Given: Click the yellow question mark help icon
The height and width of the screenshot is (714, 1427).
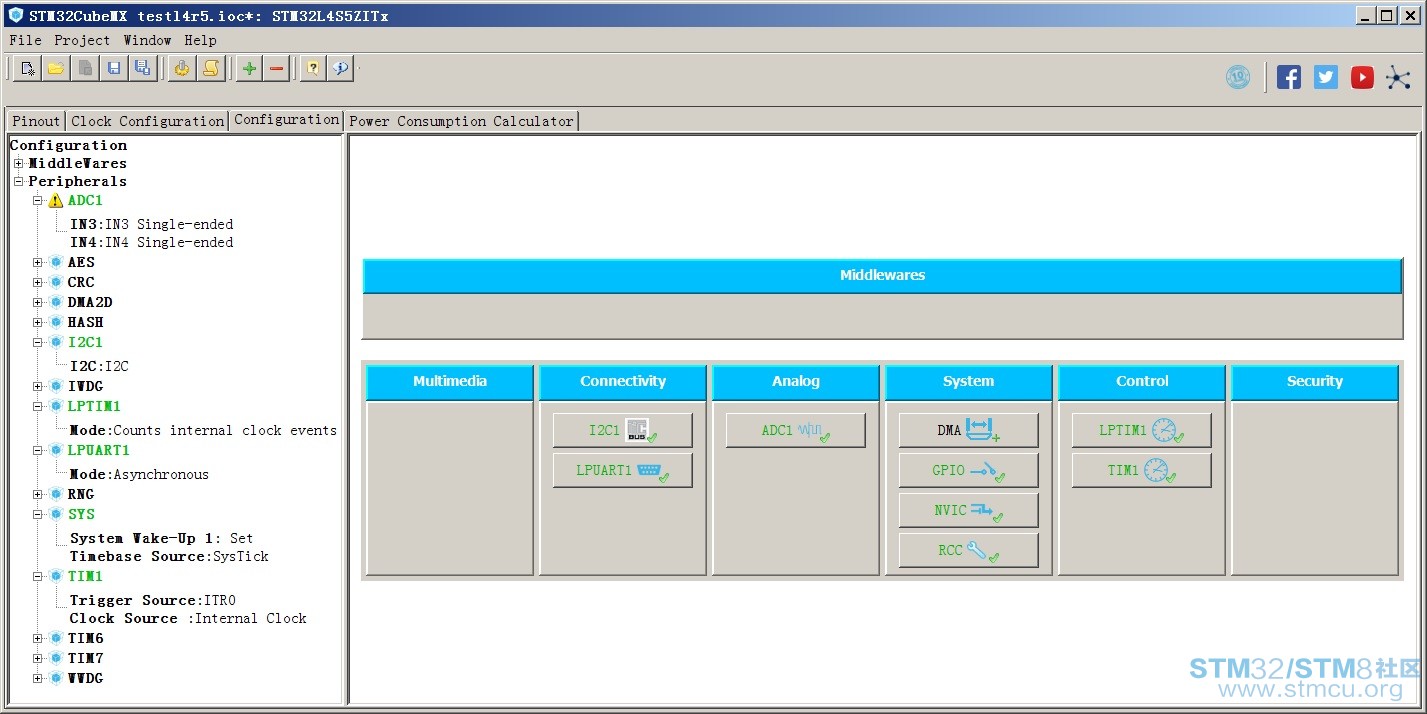Looking at the screenshot, I should click(x=313, y=68).
